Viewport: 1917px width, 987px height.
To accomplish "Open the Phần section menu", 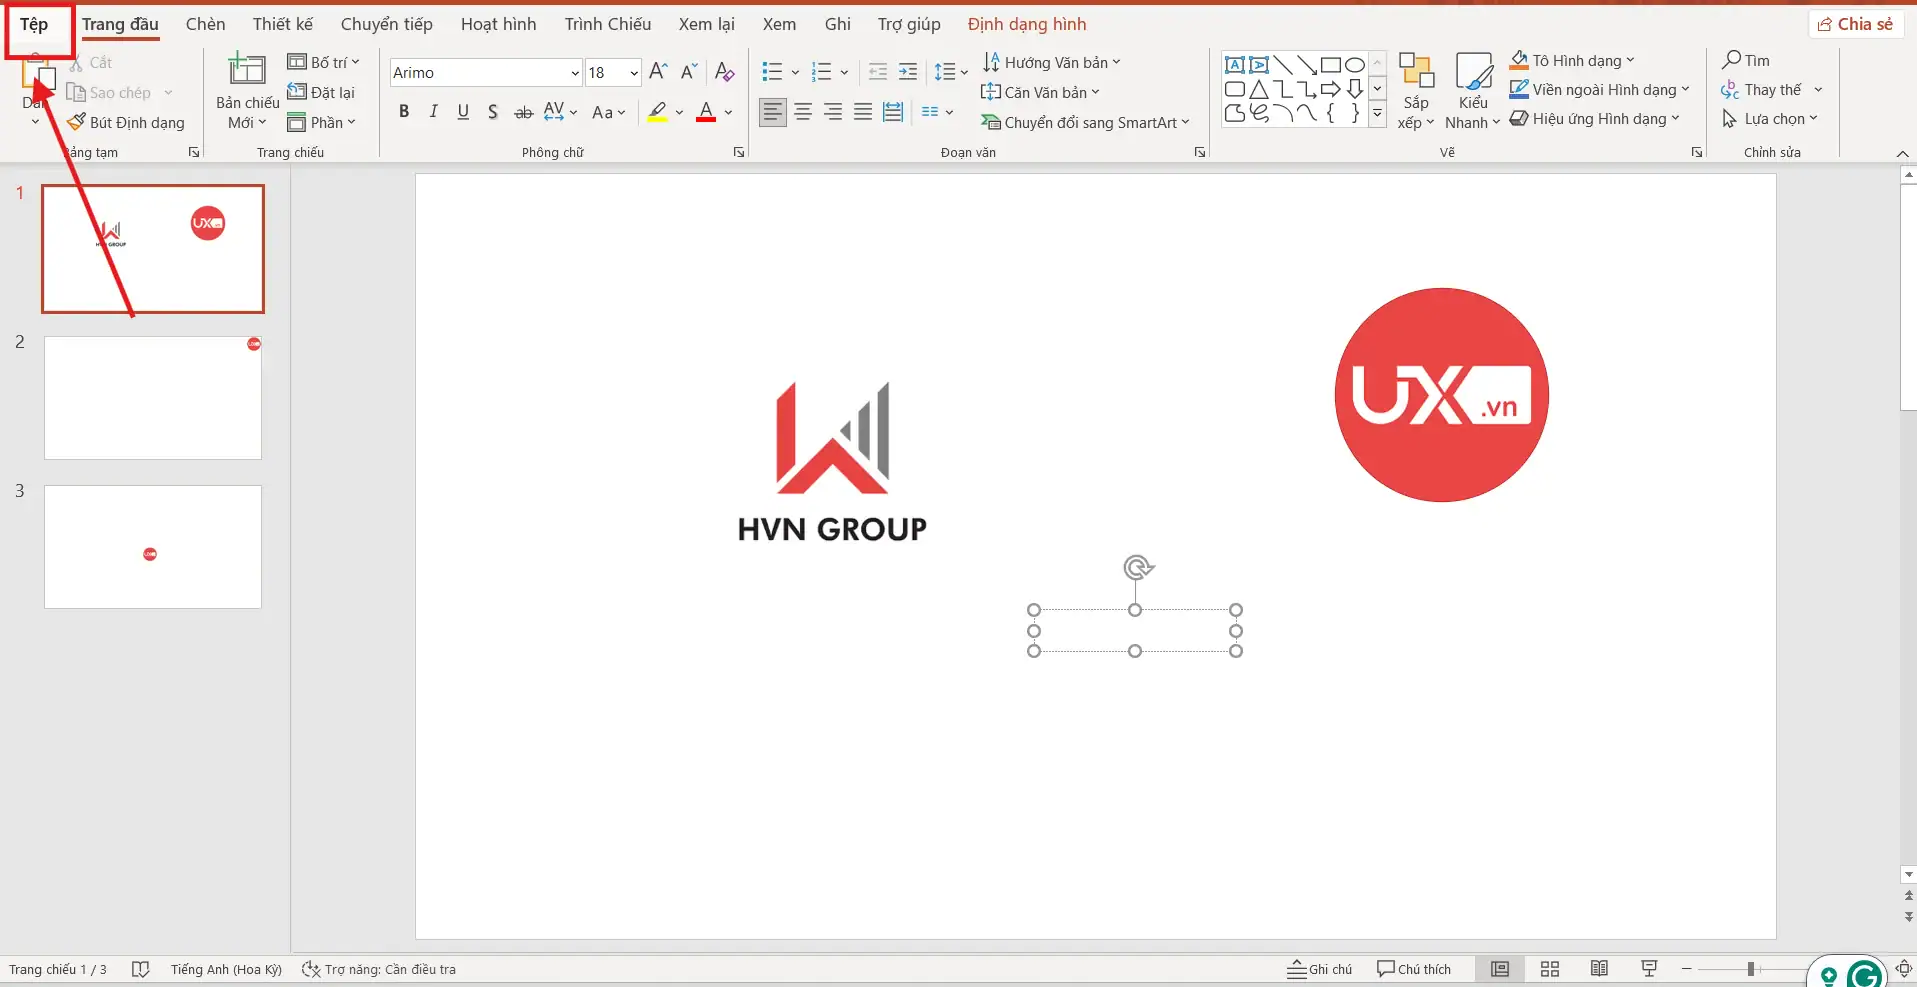I will [x=321, y=122].
